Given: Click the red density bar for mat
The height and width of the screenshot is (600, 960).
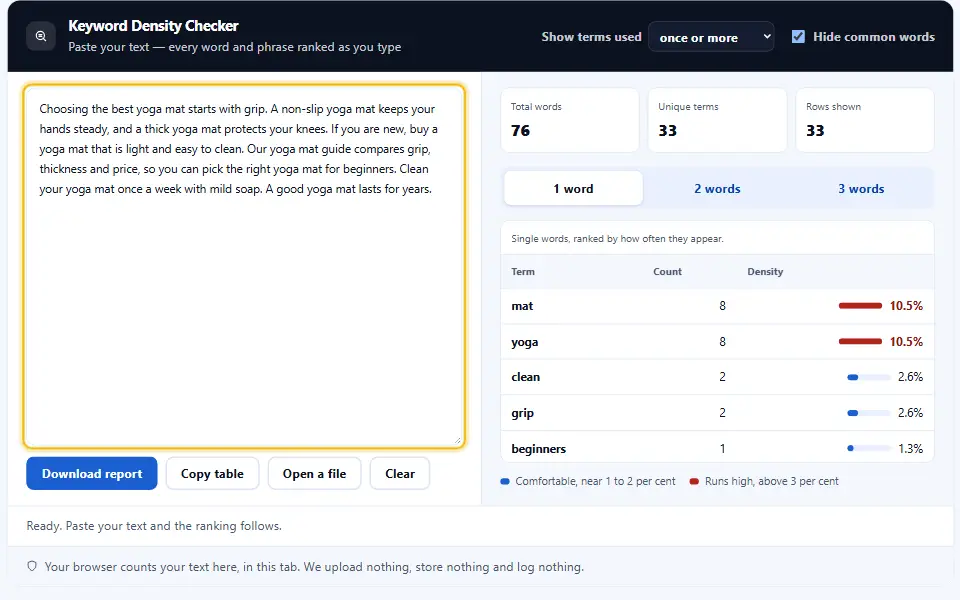Looking at the screenshot, I should click(x=860, y=306).
